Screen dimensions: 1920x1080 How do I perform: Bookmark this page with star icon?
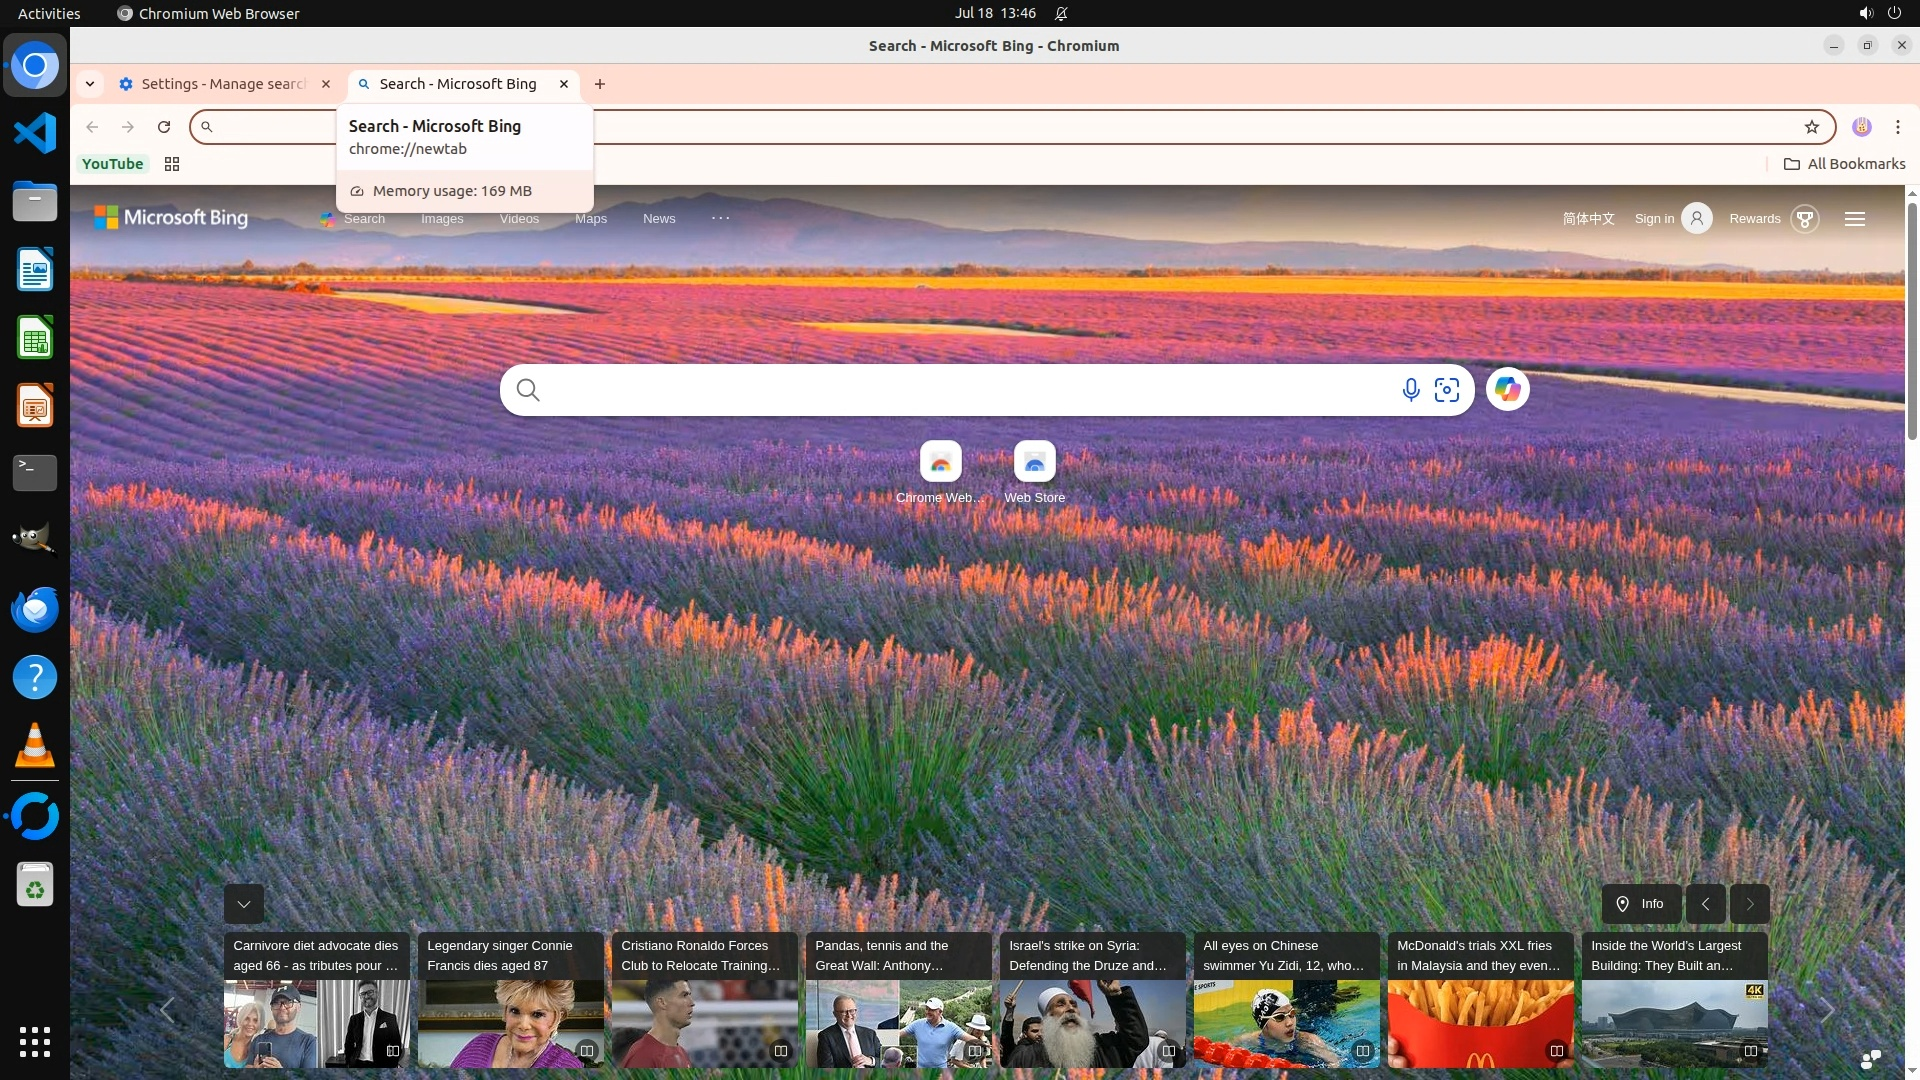[x=1811, y=127]
